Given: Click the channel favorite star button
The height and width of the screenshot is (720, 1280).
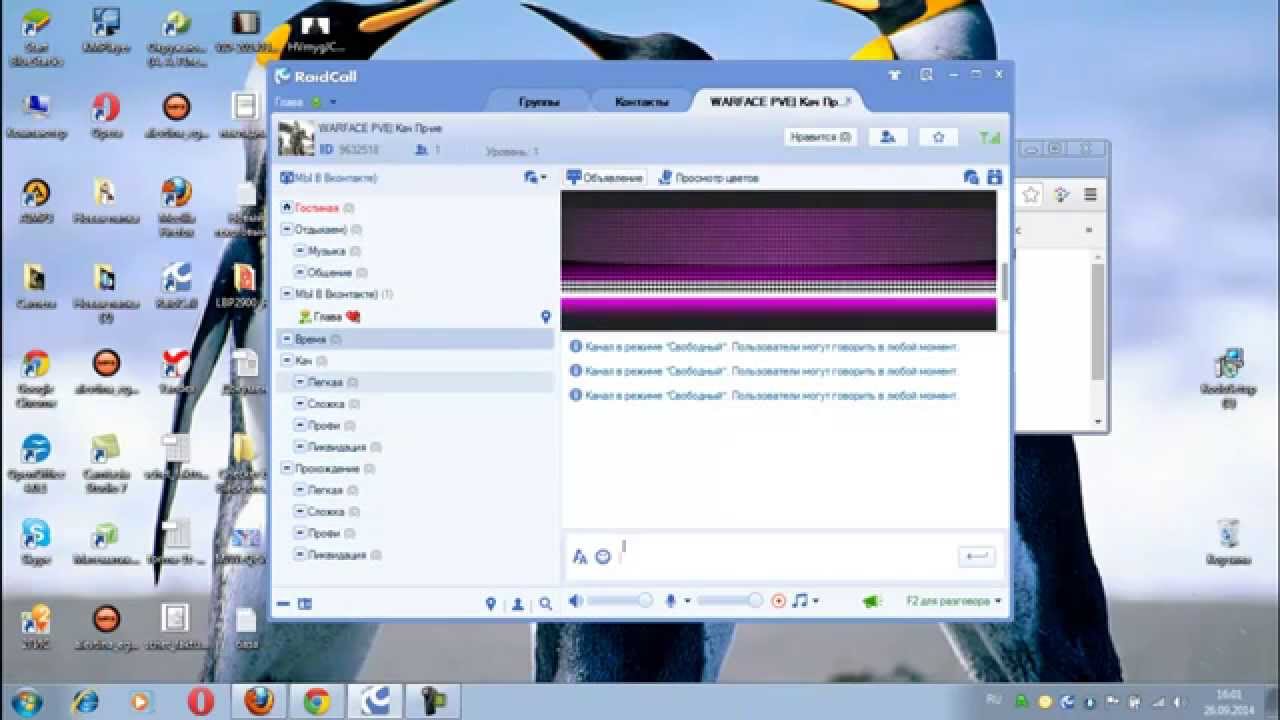Looking at the screenshot, I should [x=938, y=137].
